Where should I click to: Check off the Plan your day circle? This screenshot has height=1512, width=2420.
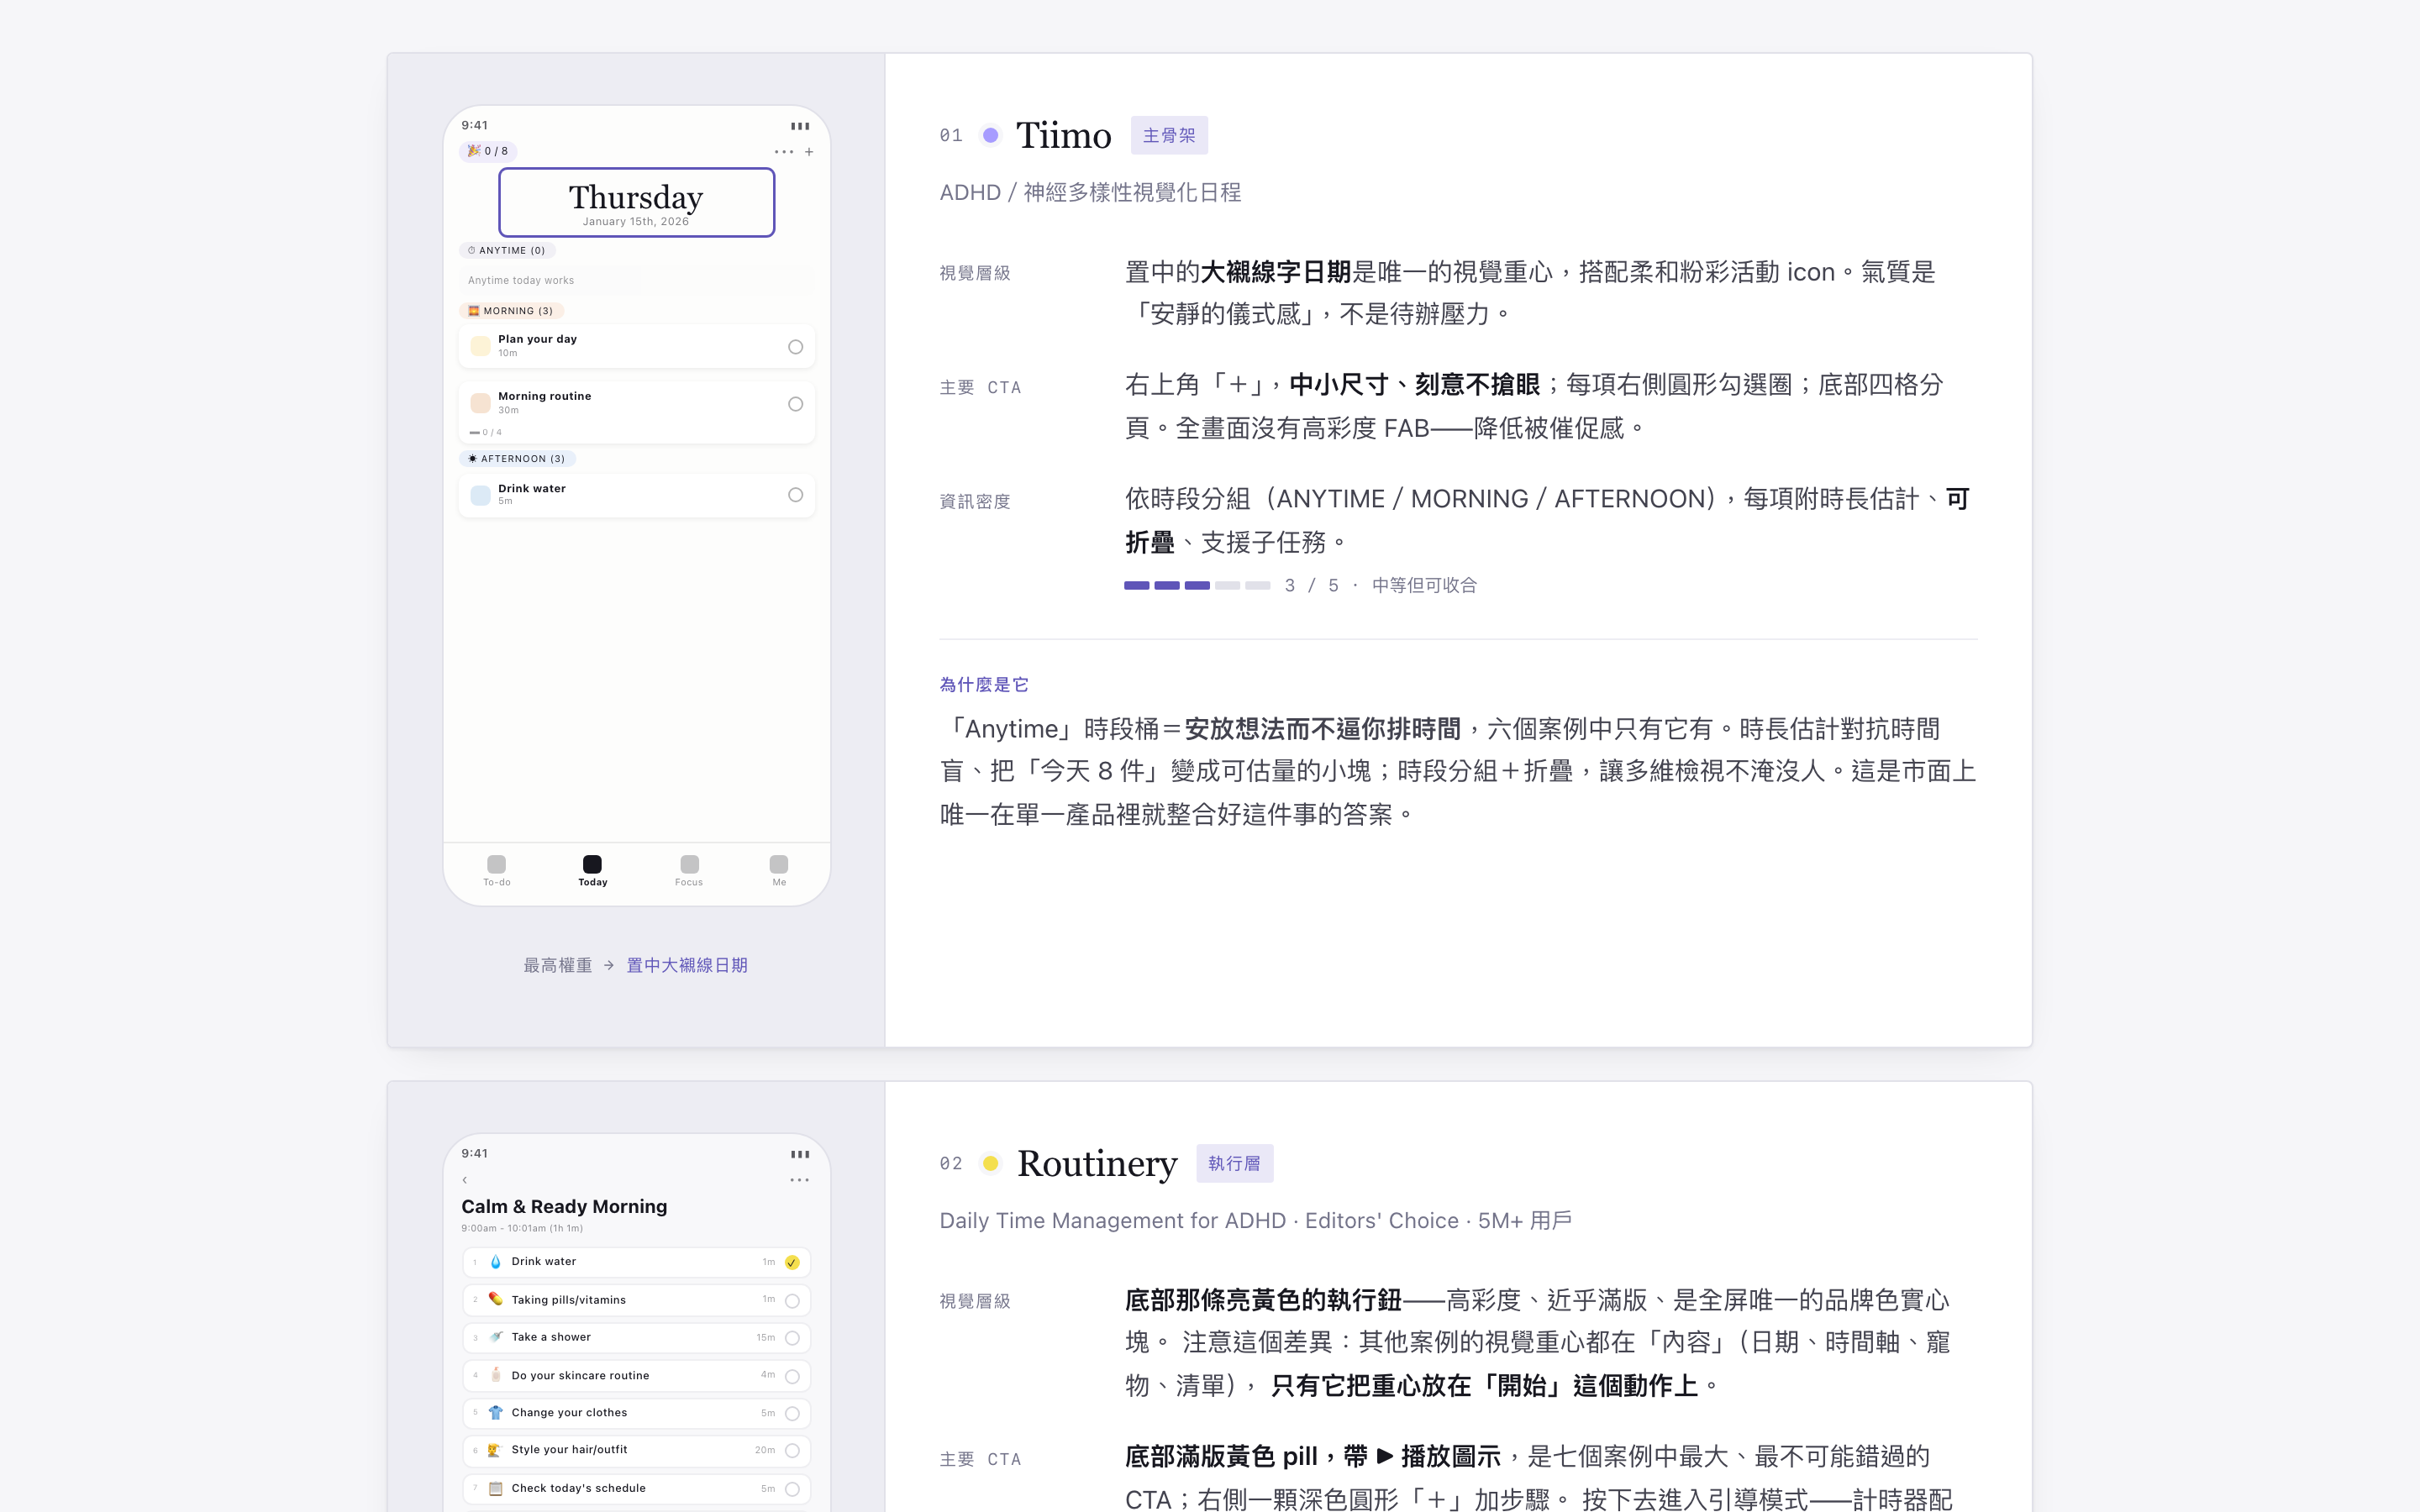click(795, 347)
